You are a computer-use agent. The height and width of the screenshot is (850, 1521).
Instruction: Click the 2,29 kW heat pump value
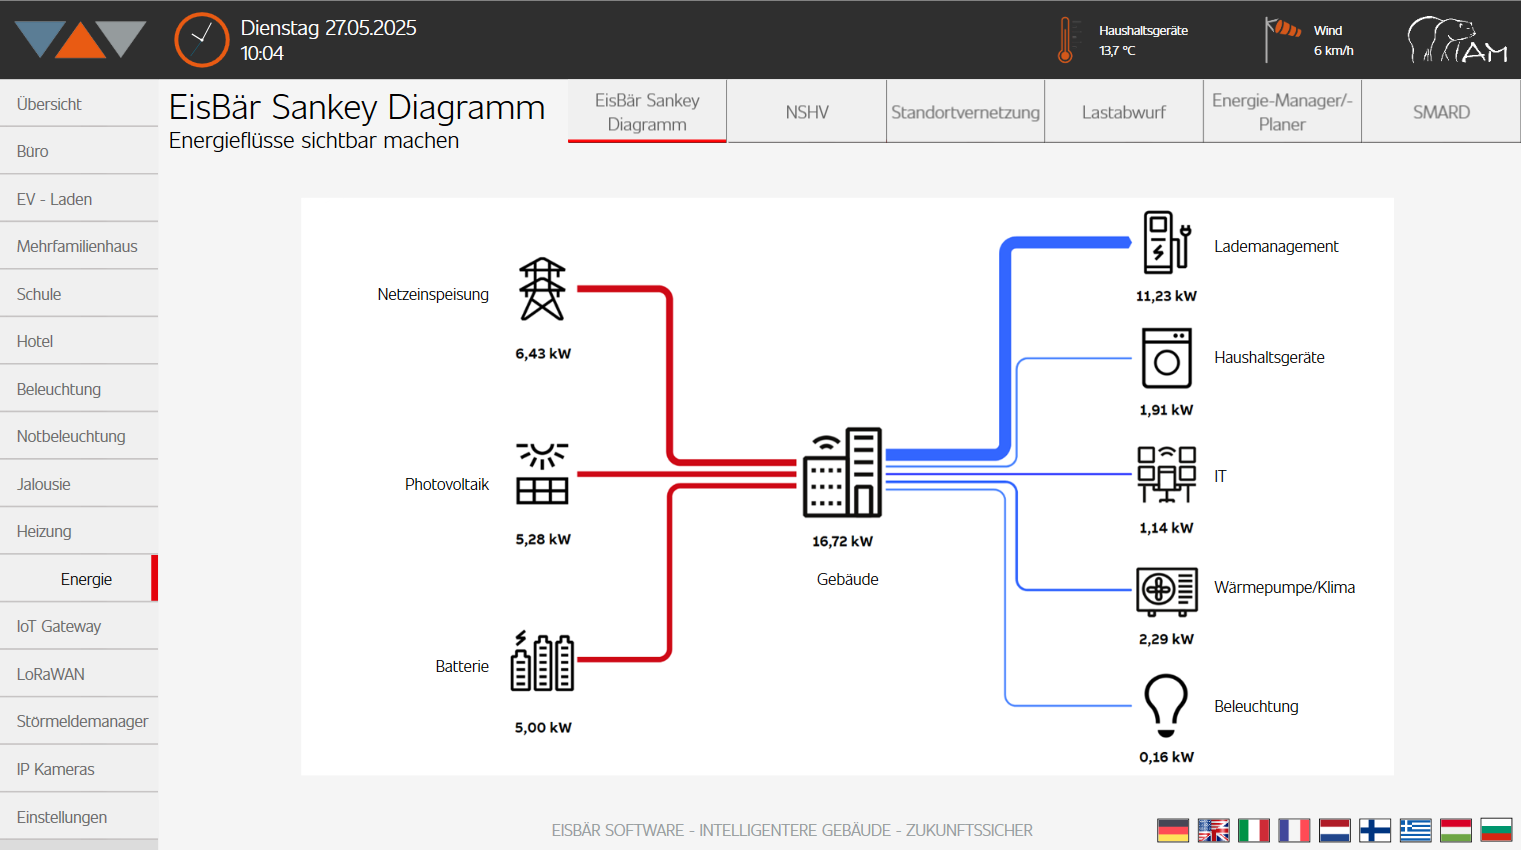point(1166,639)
